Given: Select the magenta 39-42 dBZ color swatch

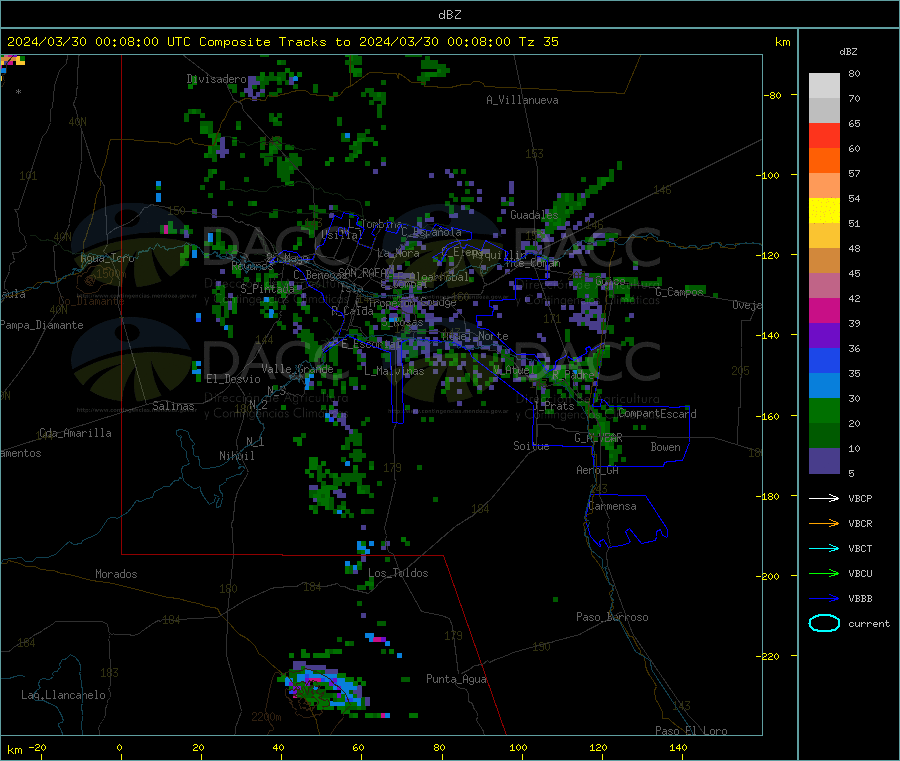Looking at the screenshot, I should pos(824,310).
